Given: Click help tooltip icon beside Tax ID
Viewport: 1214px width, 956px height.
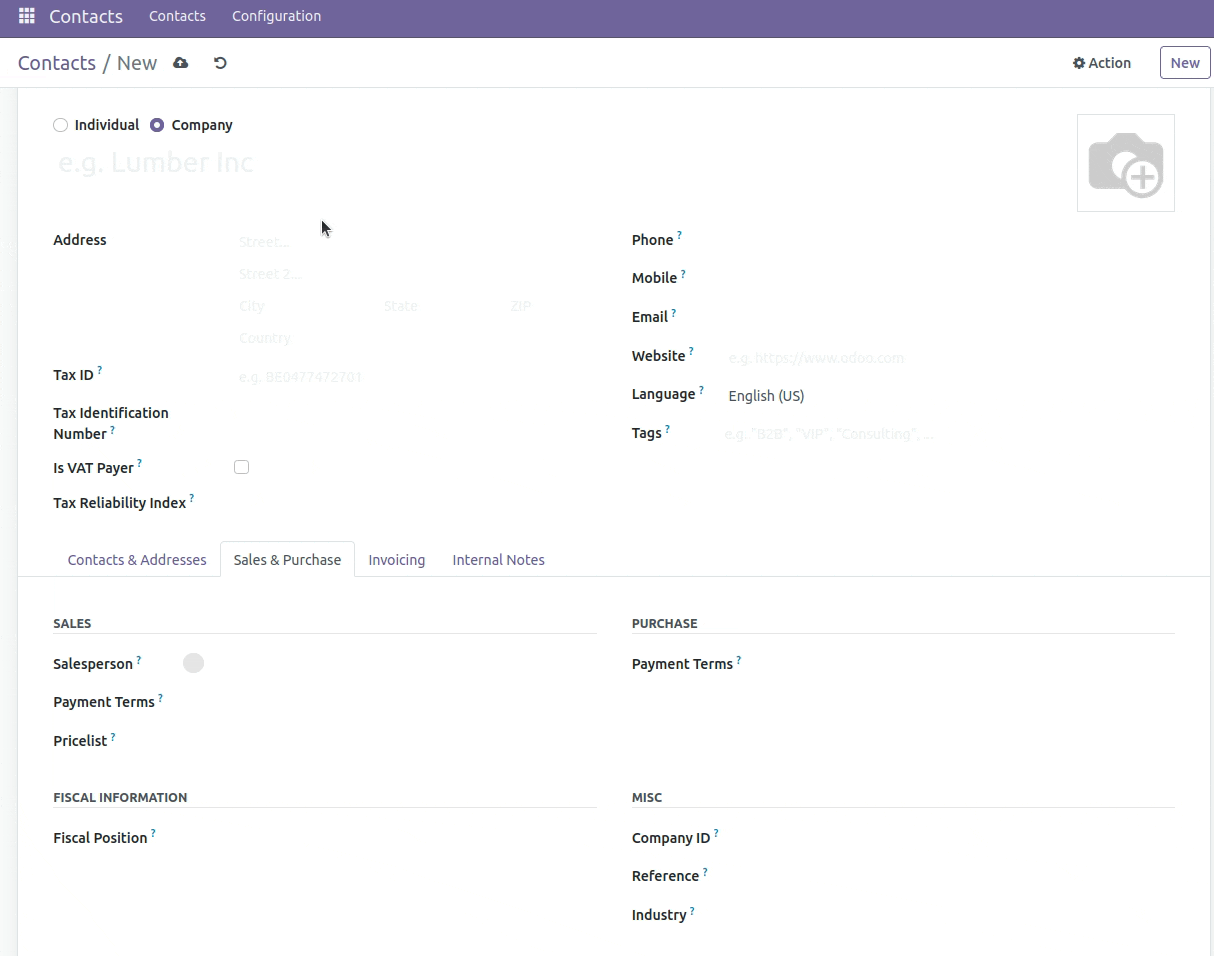Looking at the screenshot, I should pyautogui.click(x=100, y=371).
